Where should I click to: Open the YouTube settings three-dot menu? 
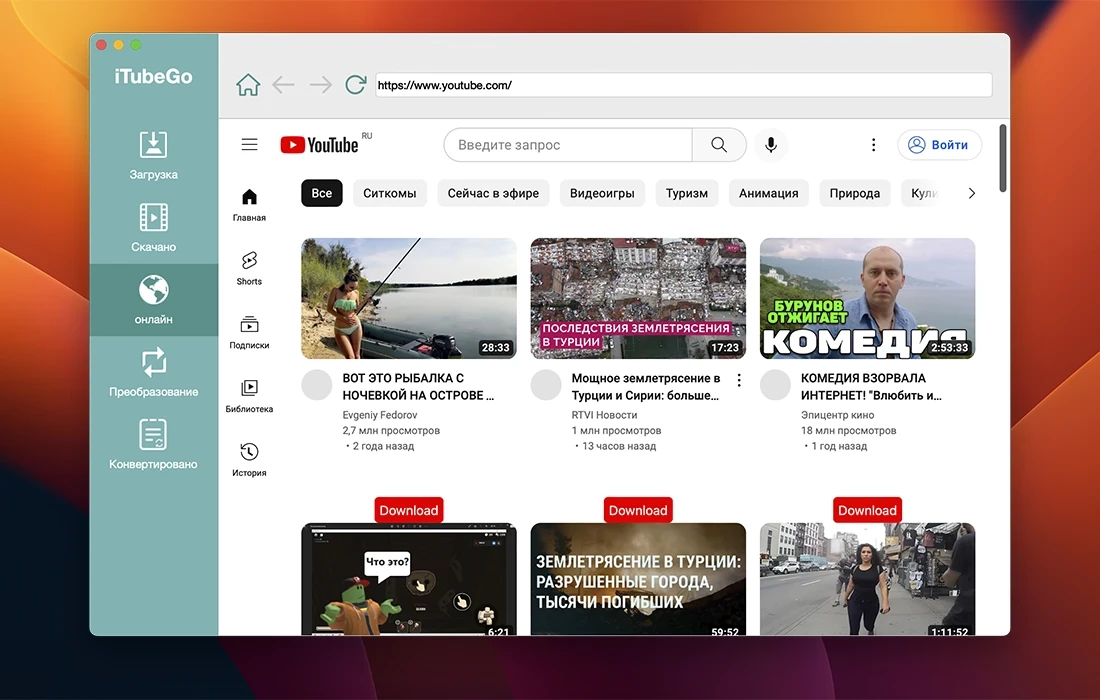tap(873, 145)
